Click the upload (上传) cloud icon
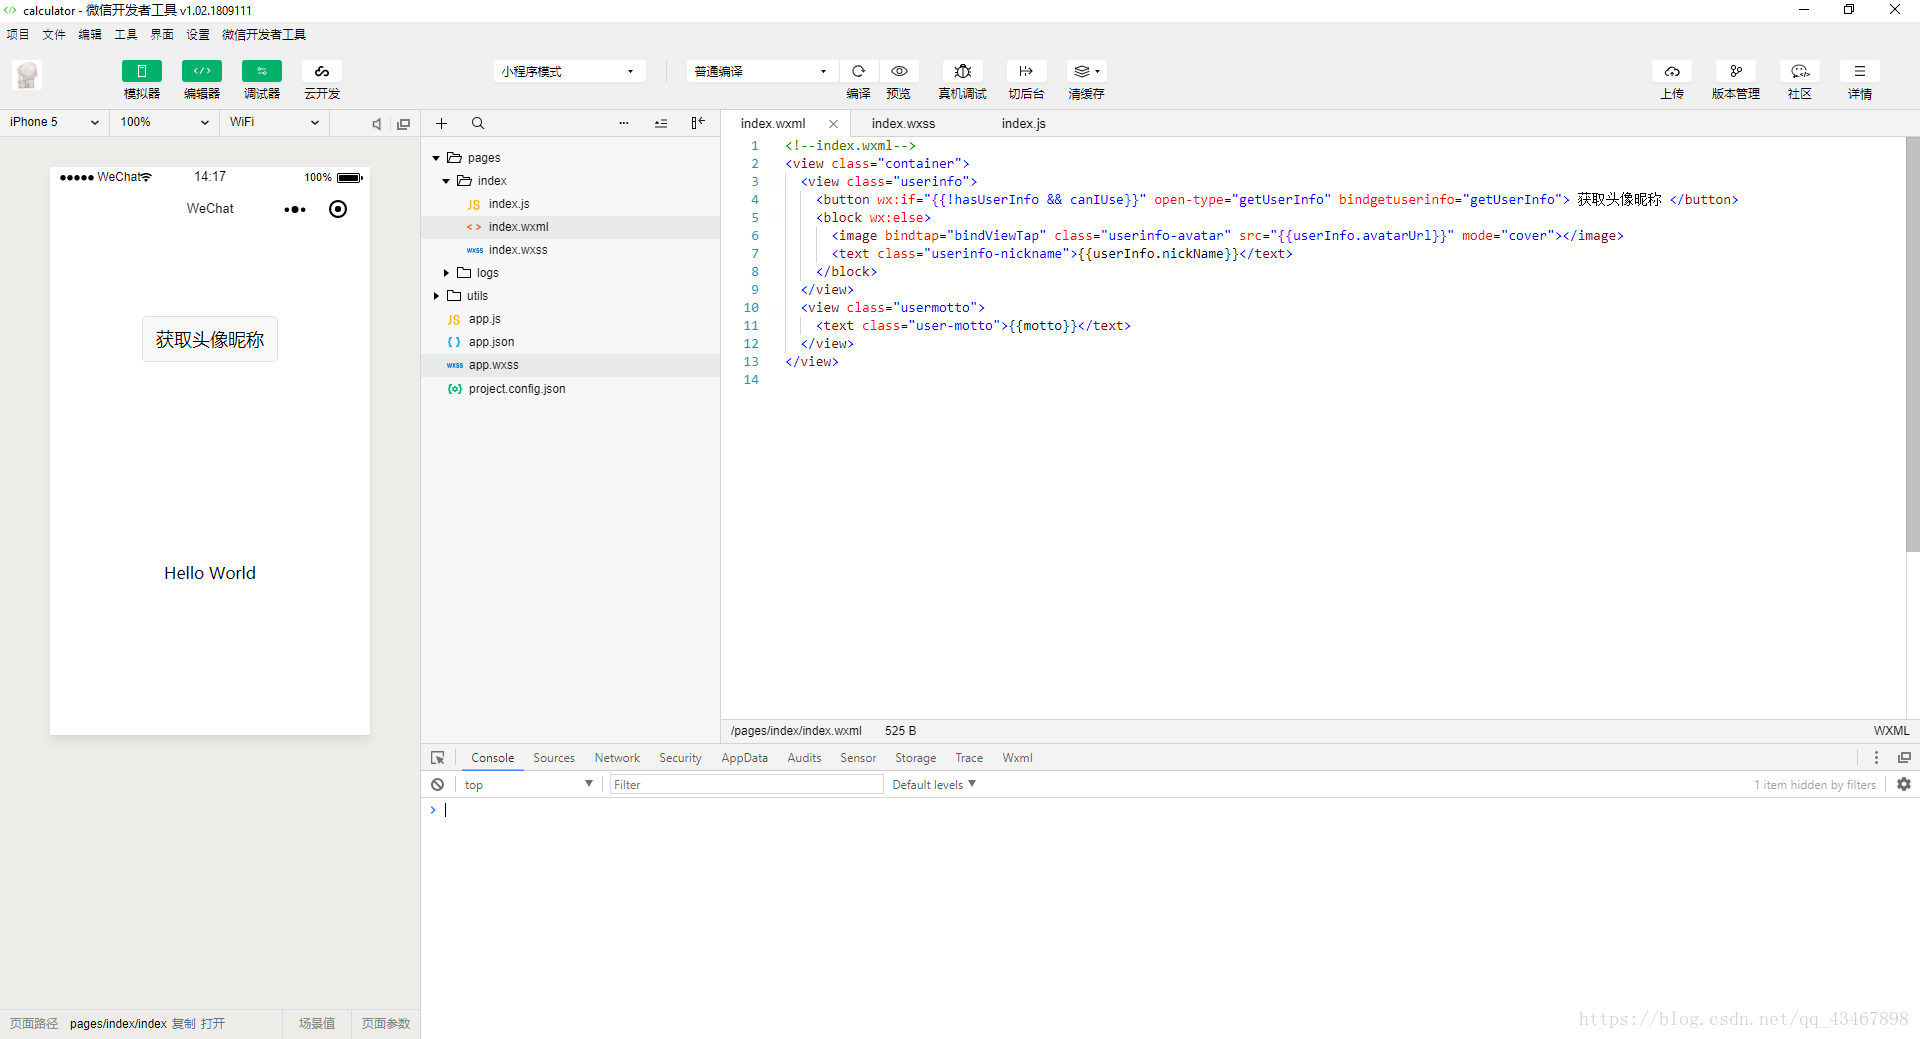 pos(1672,71)
